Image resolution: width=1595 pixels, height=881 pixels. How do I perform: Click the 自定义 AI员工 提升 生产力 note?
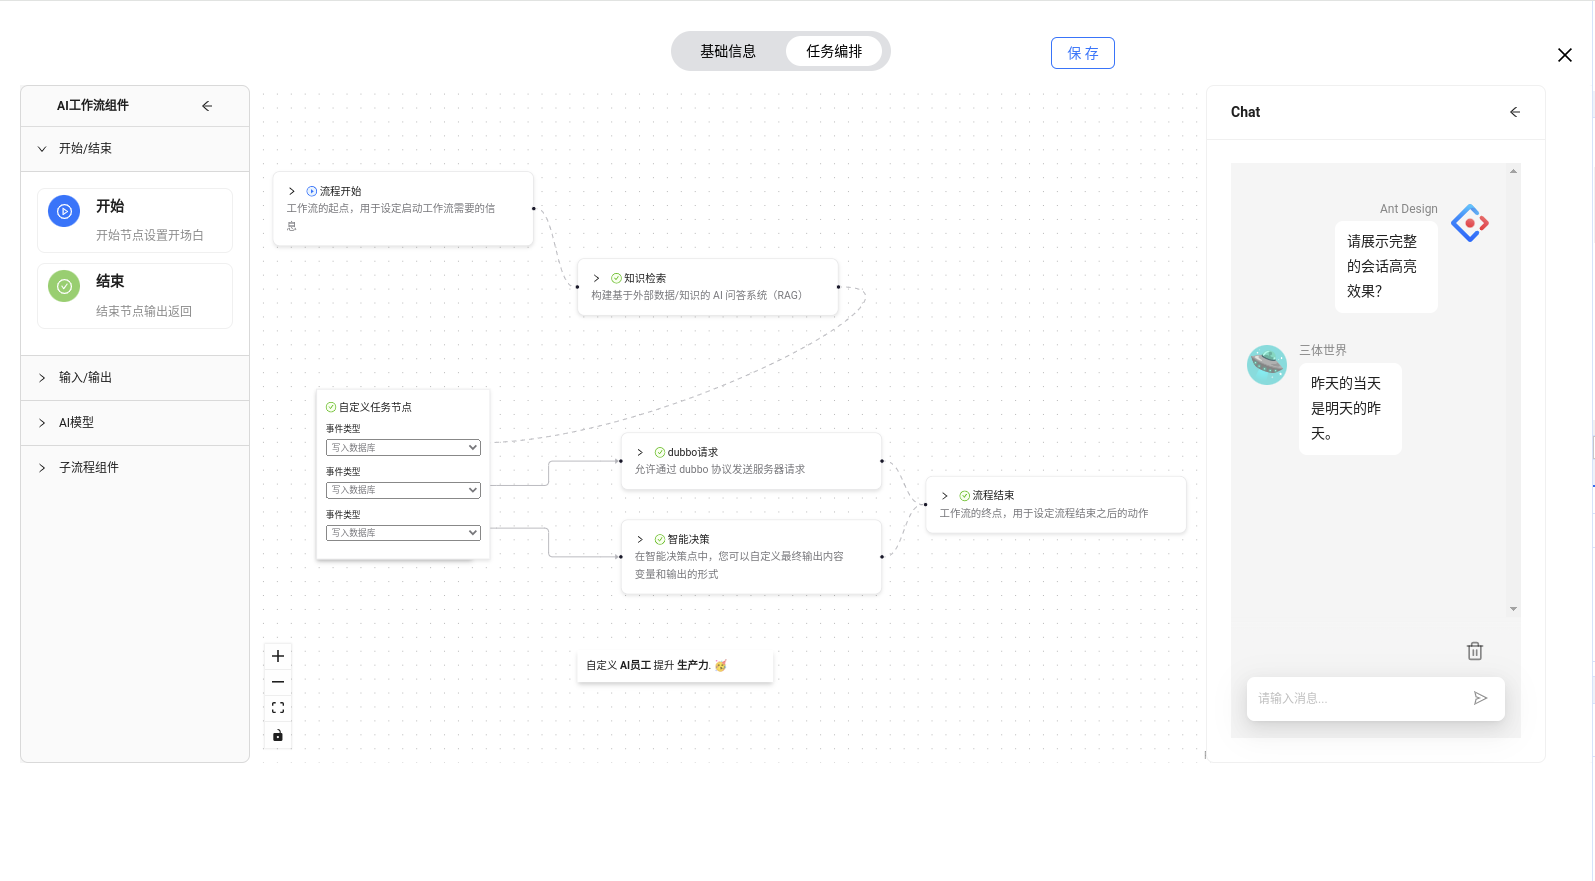pyautogui.click(x=675, y=666)
